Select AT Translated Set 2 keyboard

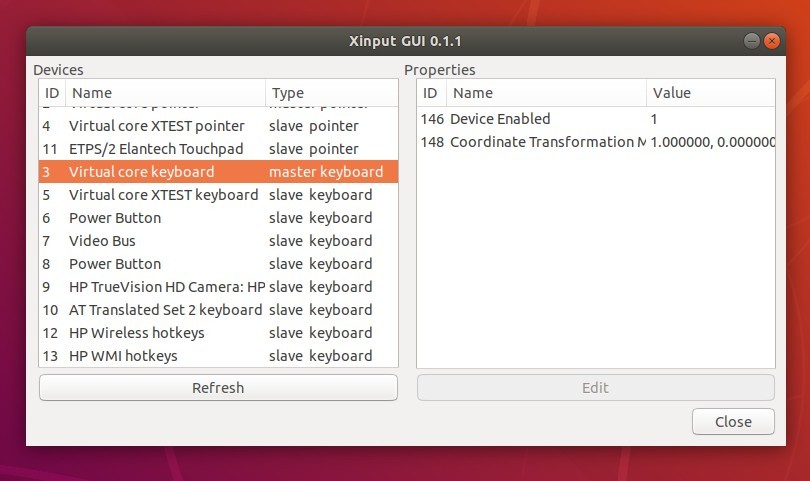point(219,309)
